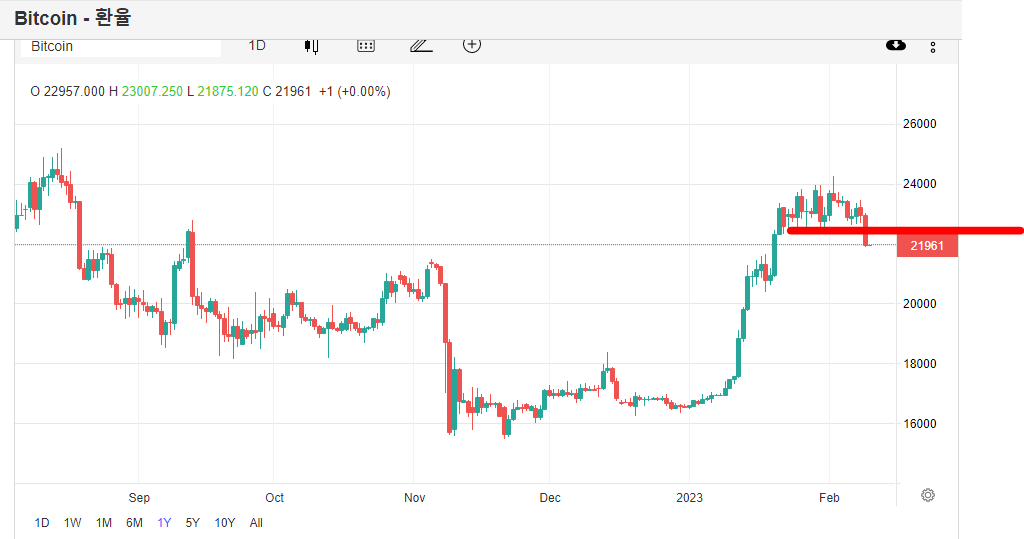Click the current price label 21961
1024x539 pixels.
pos(927,246)
